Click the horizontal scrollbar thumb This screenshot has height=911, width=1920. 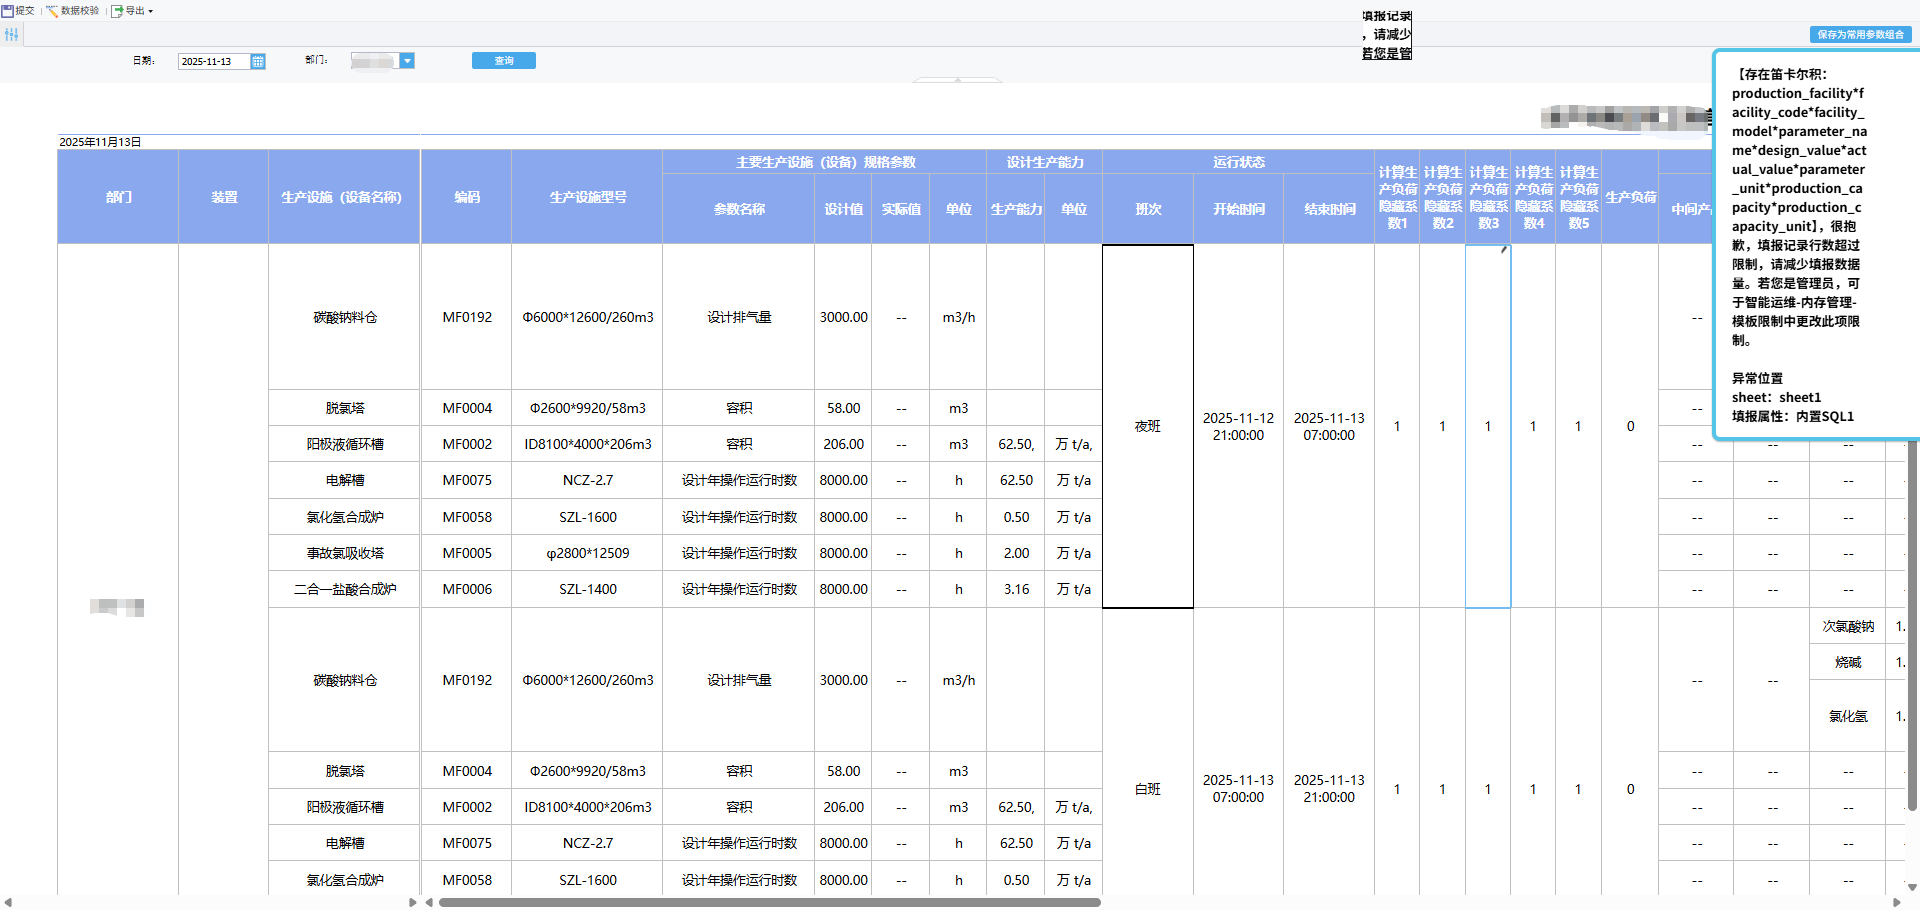[x=768, y=903]
